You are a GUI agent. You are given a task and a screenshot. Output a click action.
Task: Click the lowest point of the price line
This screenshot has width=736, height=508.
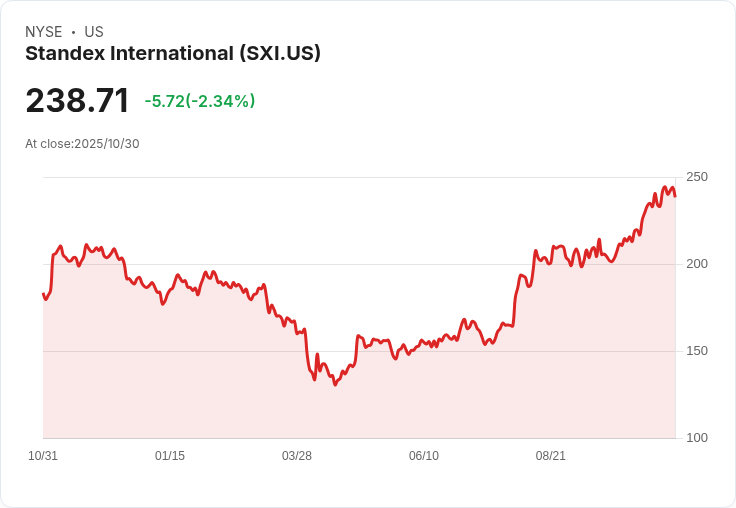(x=335, y=385)
